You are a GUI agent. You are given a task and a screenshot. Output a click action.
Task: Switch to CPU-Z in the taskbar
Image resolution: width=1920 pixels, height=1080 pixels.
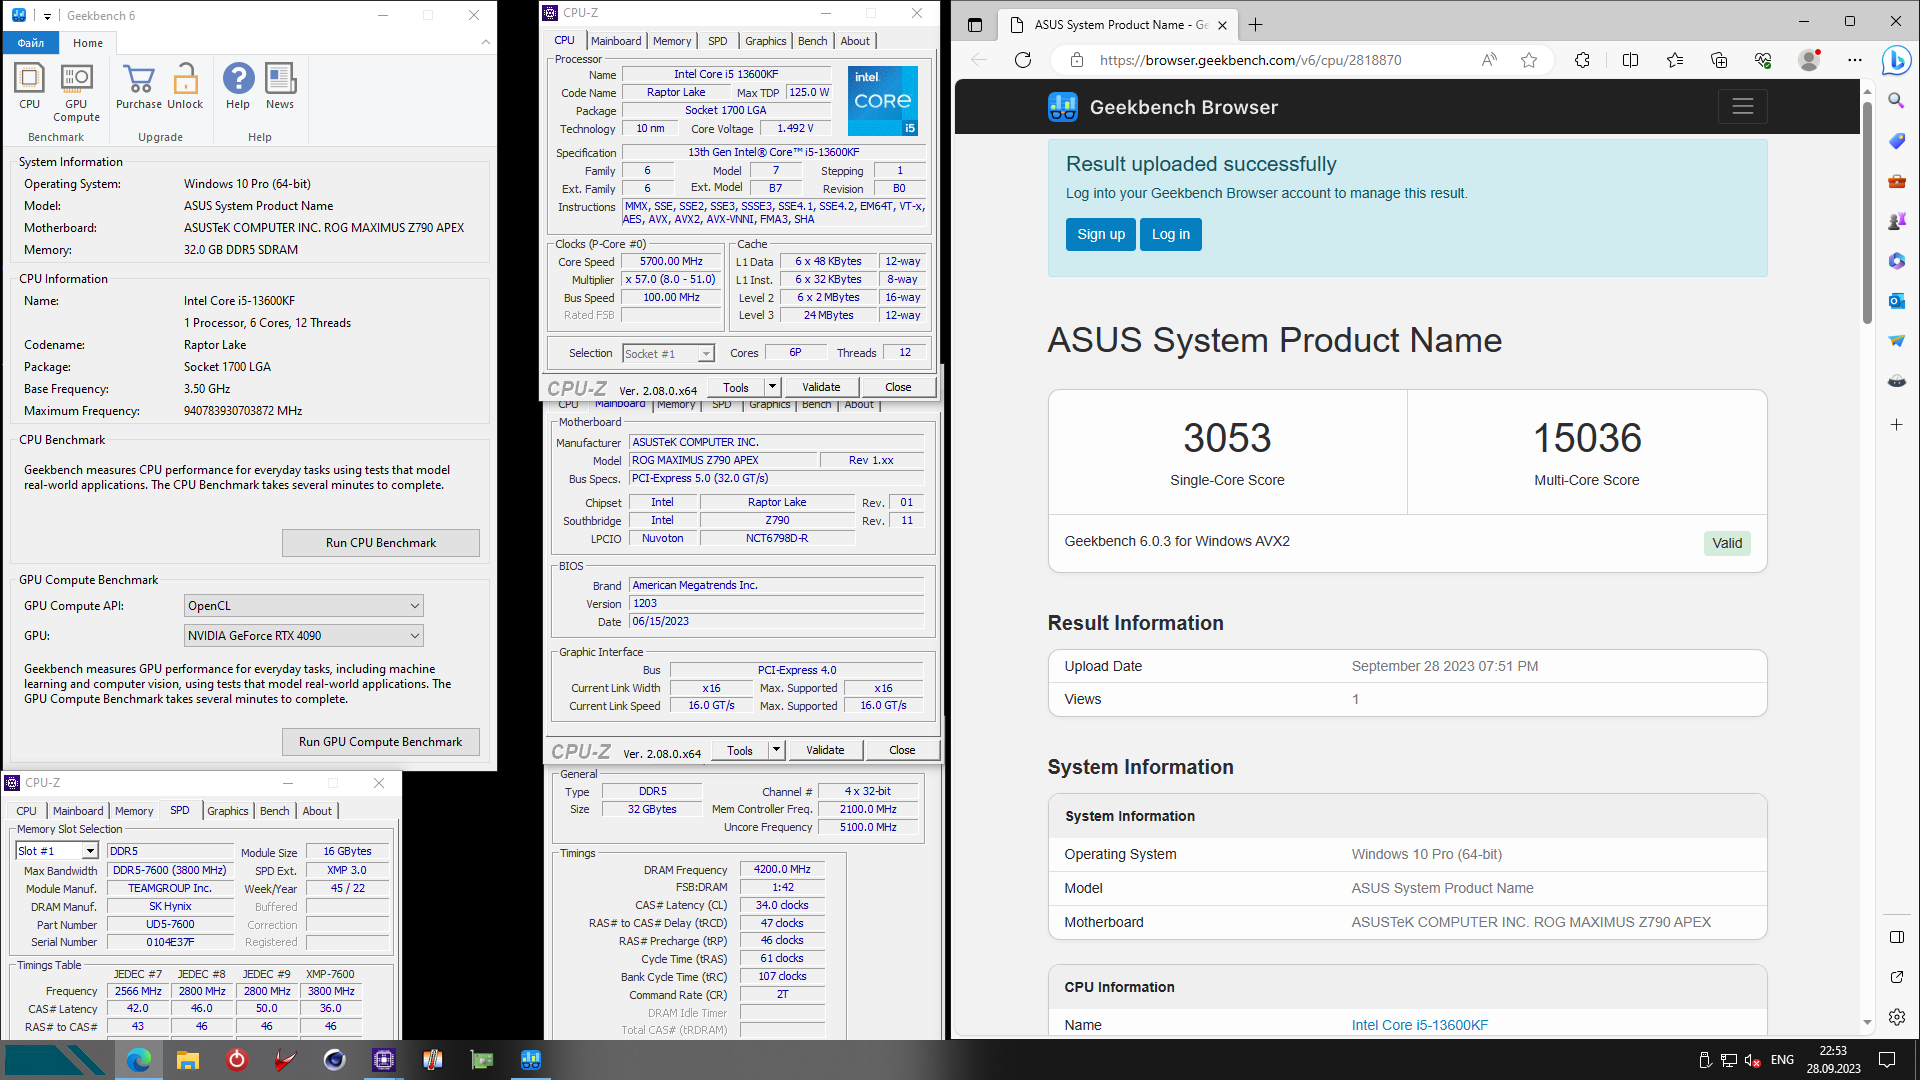click(x=383, y=1060)
